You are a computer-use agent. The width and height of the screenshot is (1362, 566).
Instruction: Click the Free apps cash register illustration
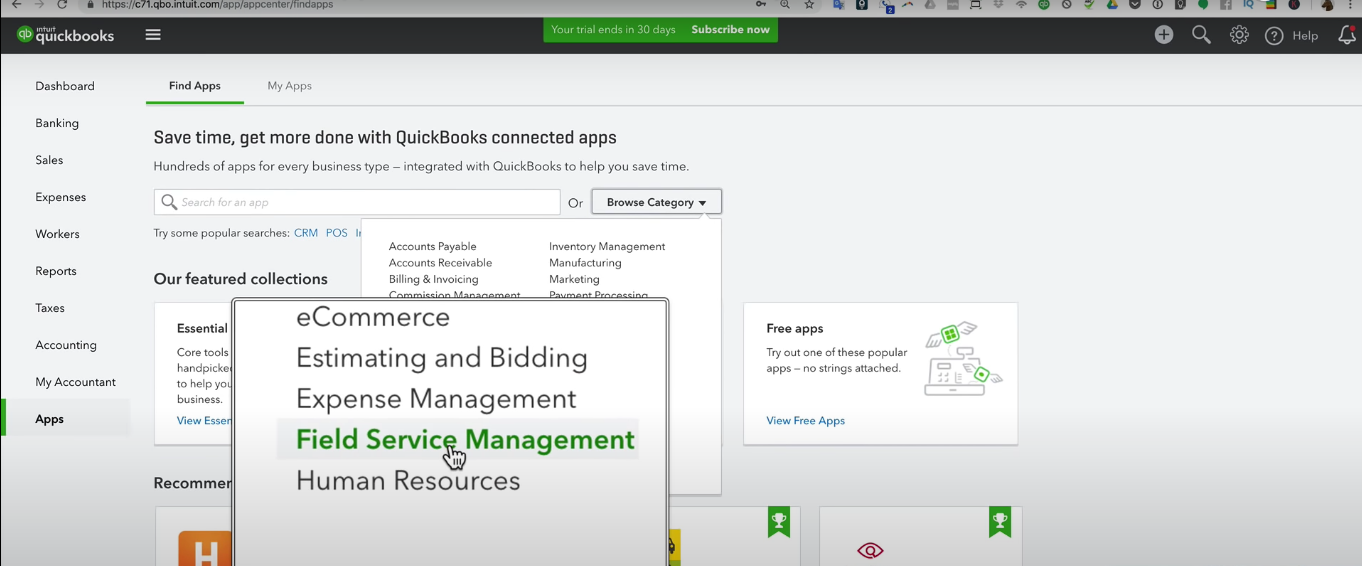[x=962, y=359]
